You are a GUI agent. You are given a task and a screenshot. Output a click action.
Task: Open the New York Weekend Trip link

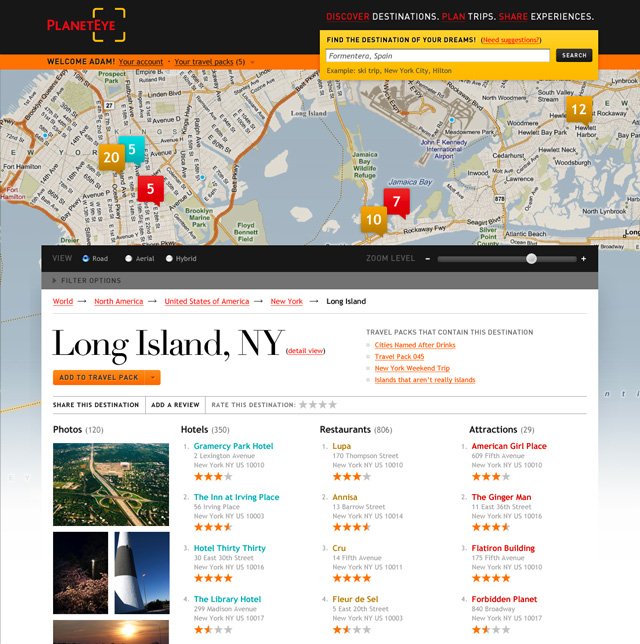(412, 368)
